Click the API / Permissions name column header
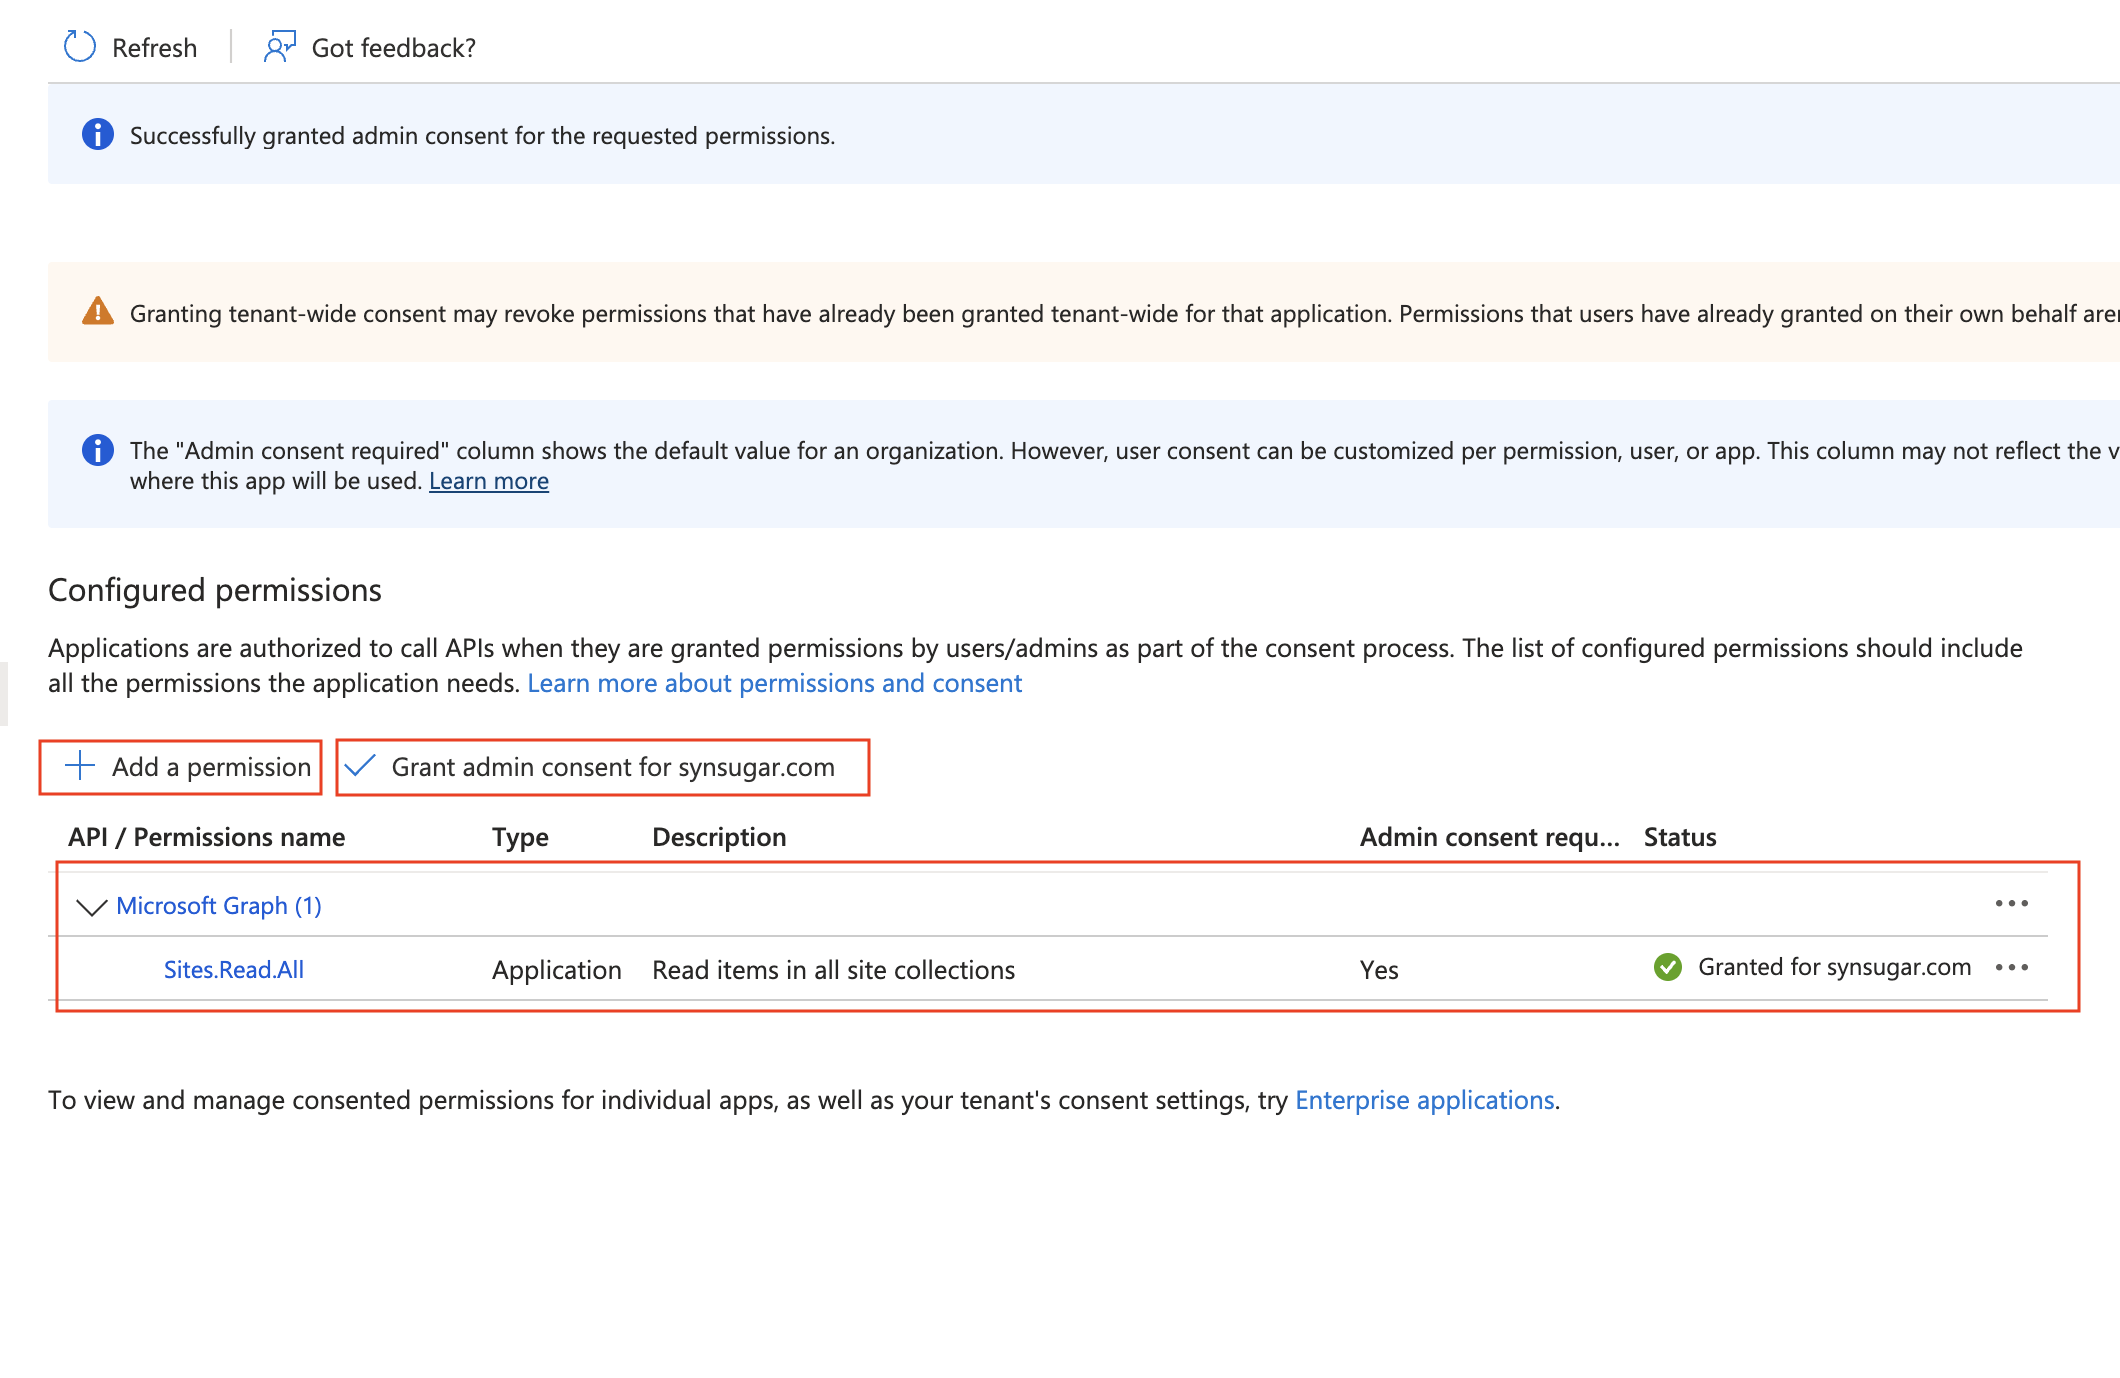 207,837
